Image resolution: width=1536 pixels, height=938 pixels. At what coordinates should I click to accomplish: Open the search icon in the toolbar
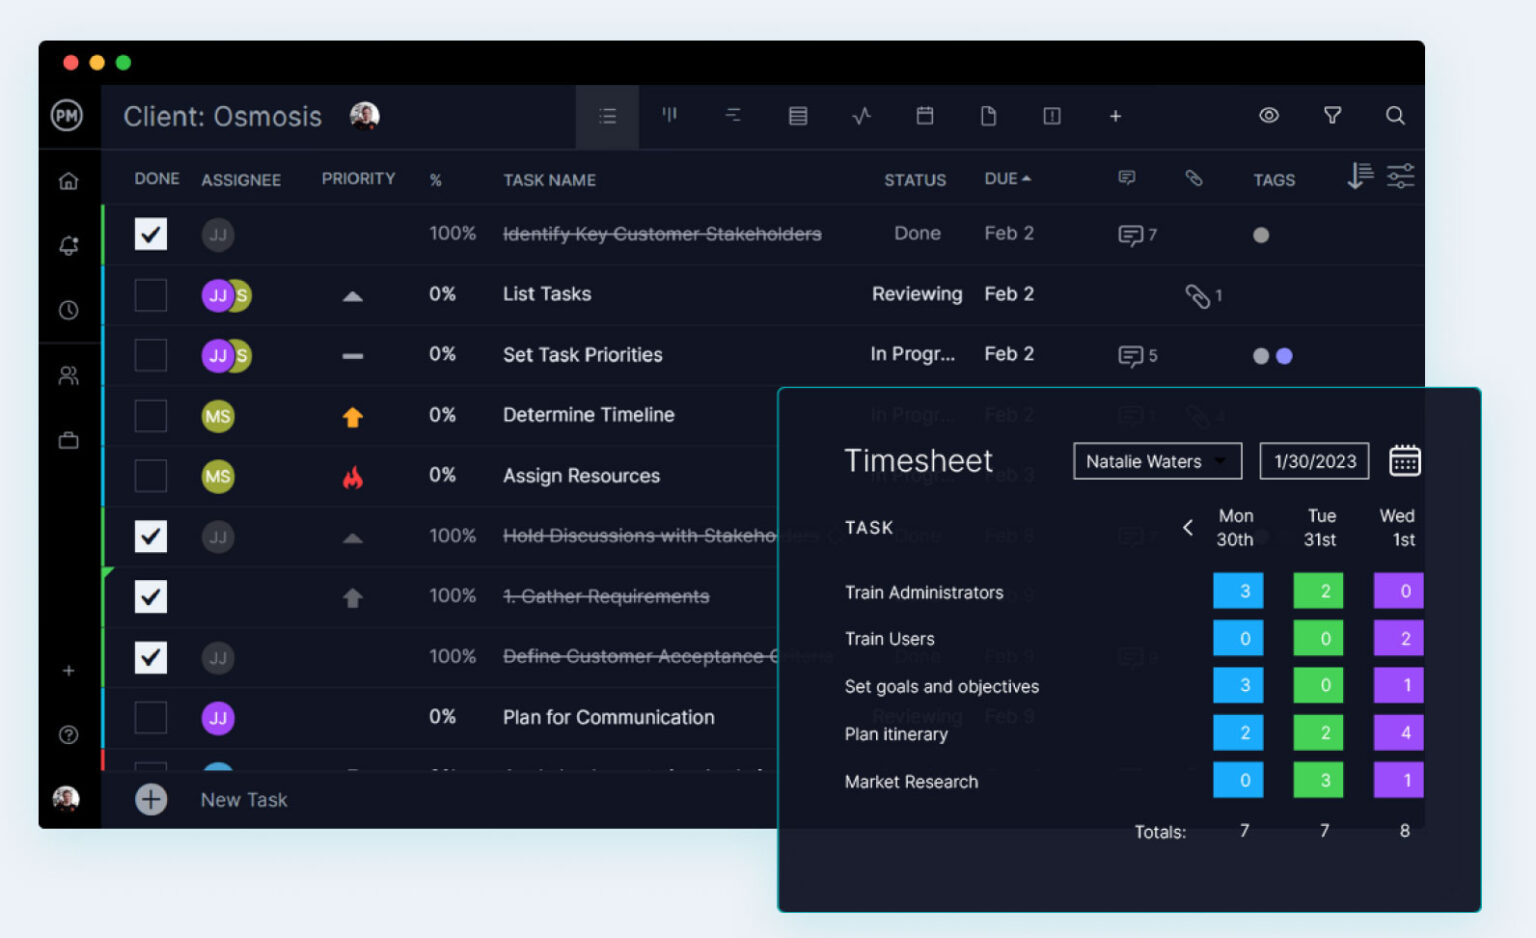point(1395,116)
